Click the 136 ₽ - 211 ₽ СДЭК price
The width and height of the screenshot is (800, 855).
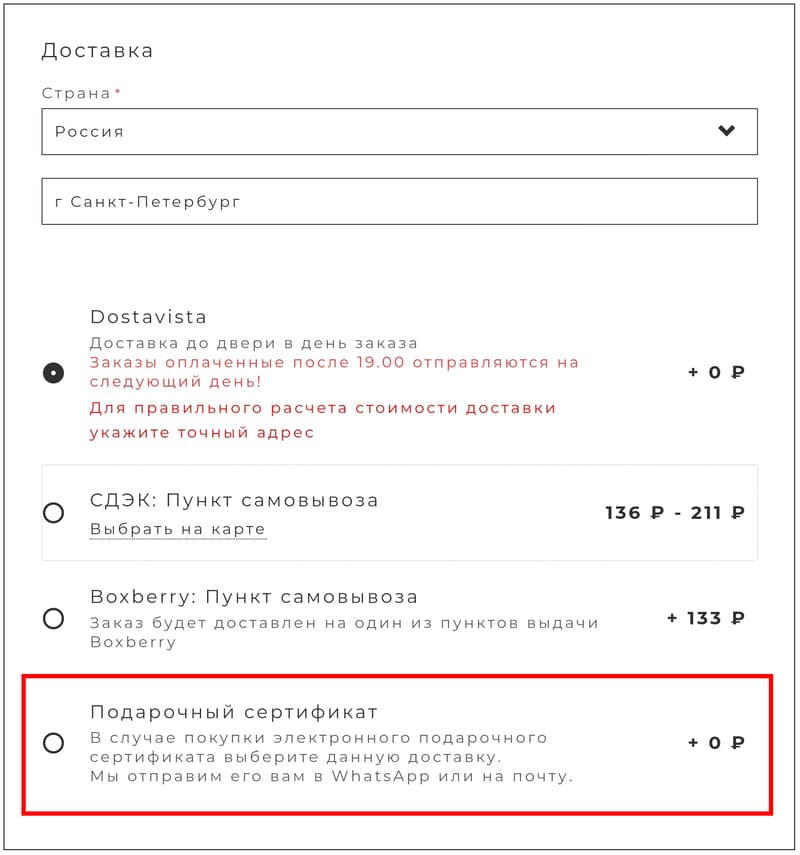point(675,513)
